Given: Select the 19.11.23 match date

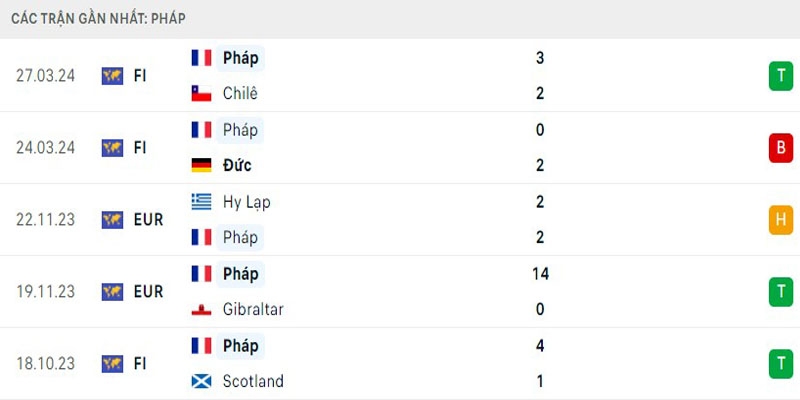Looking at the screenshot, I should (x=44, y=291).
